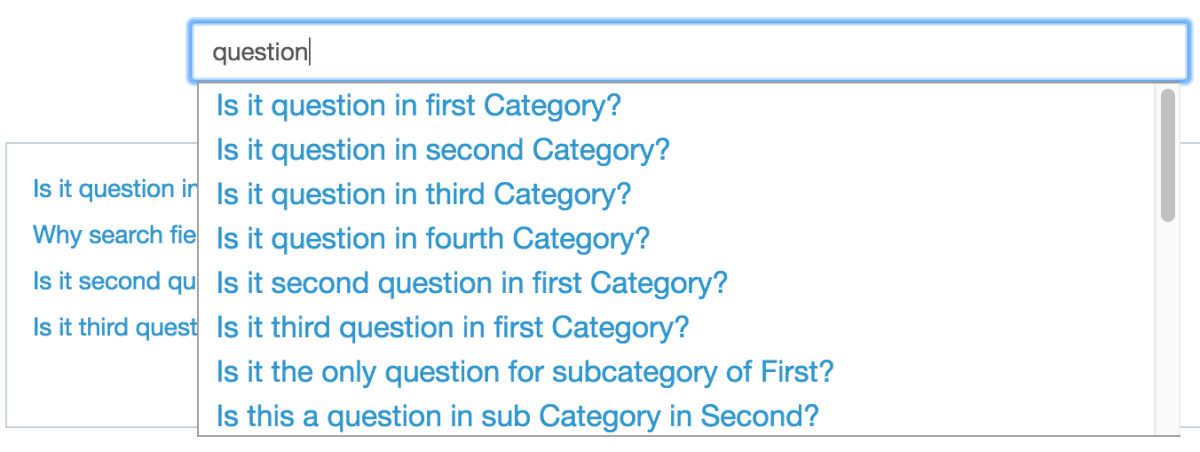Pick "Is it question in third Category?" suggestion
1200x452 pixels.
click(424, 194)
